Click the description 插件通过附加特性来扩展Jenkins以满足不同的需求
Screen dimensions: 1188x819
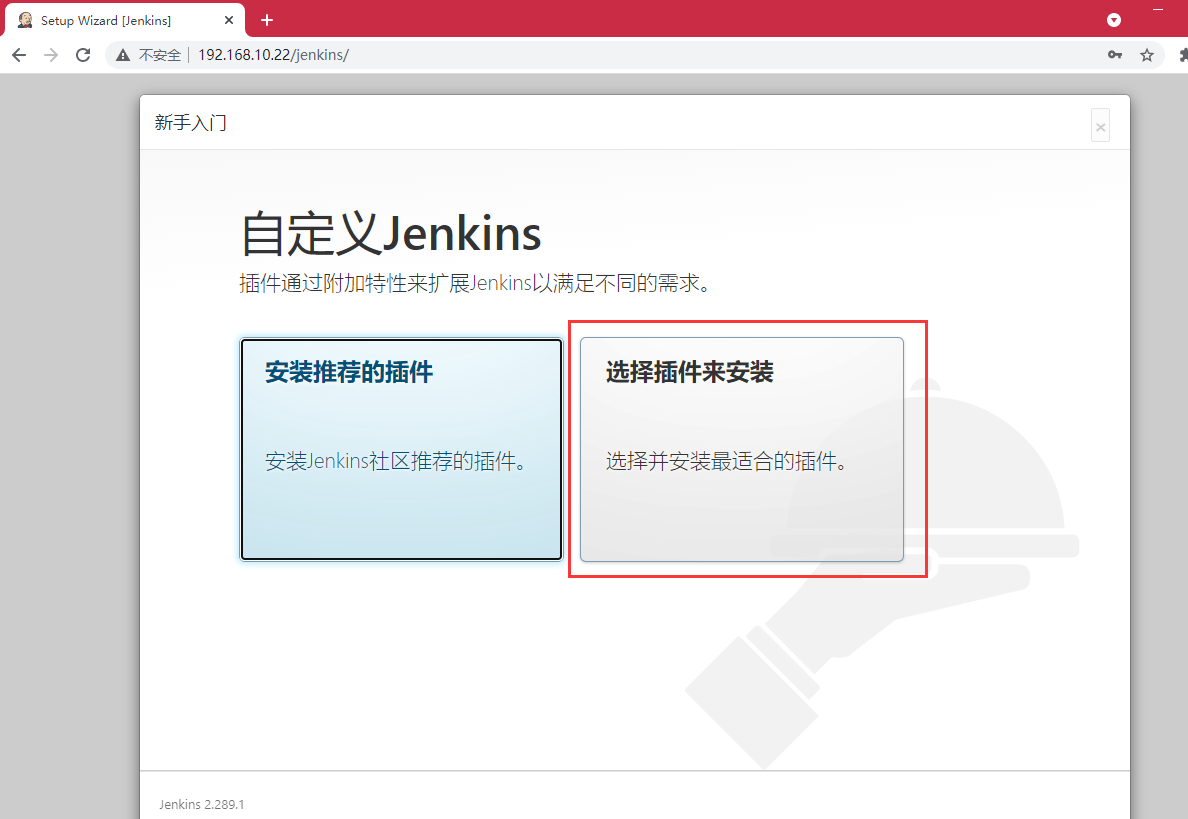(x=474, y=283)
